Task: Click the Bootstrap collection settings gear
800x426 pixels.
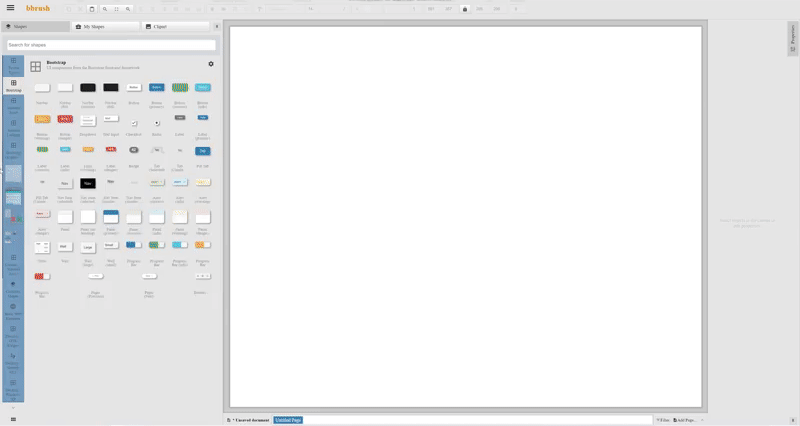Action: [x=211, y=64]
